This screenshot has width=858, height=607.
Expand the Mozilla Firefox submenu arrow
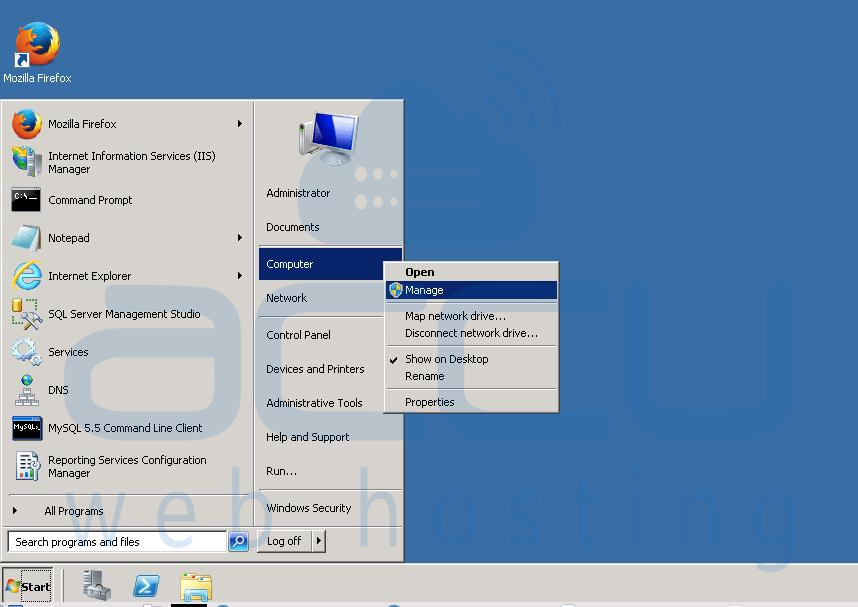tap(240, 124)
